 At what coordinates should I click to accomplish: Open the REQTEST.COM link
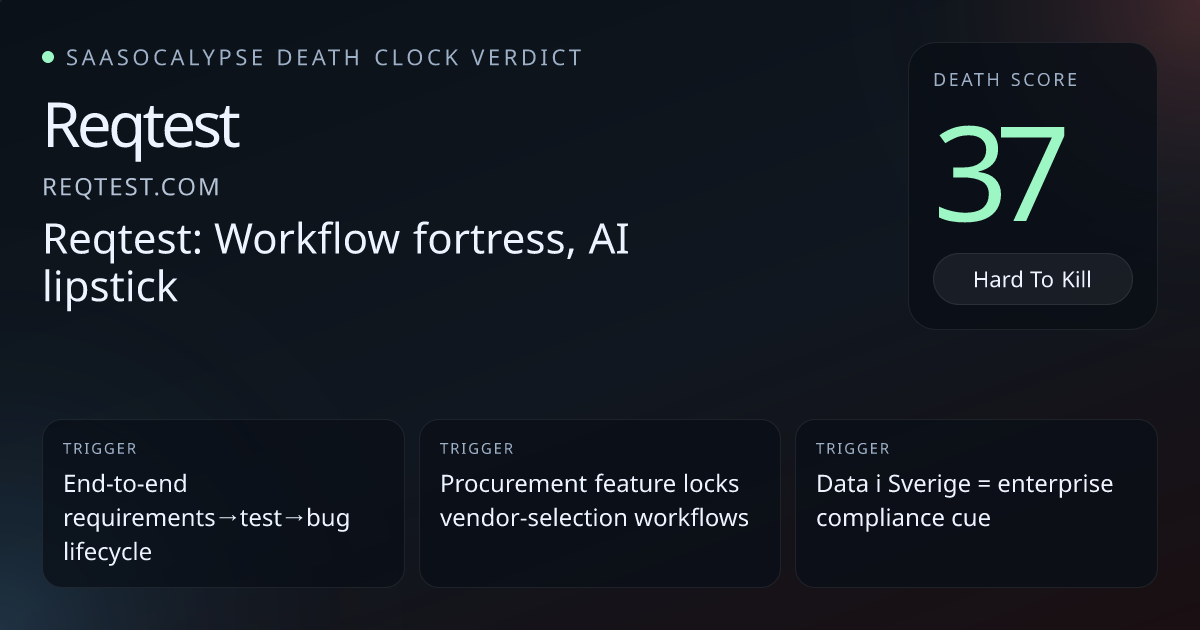point(131,187)
